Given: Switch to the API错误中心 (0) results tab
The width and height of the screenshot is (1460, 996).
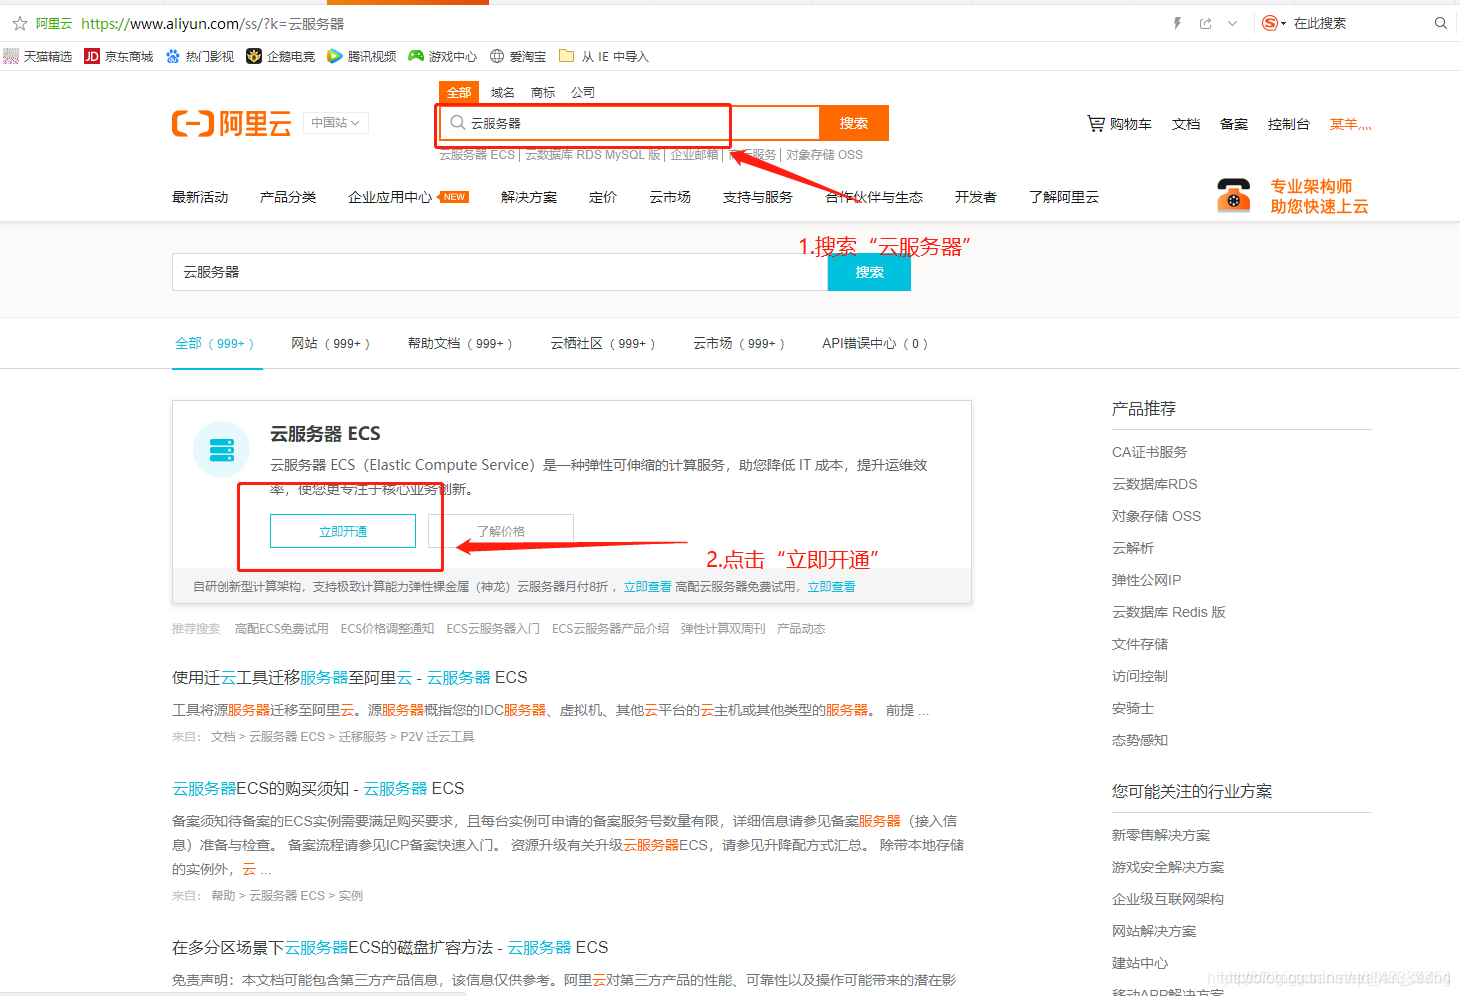Looking at the screenshot, I should coord(875,343).
